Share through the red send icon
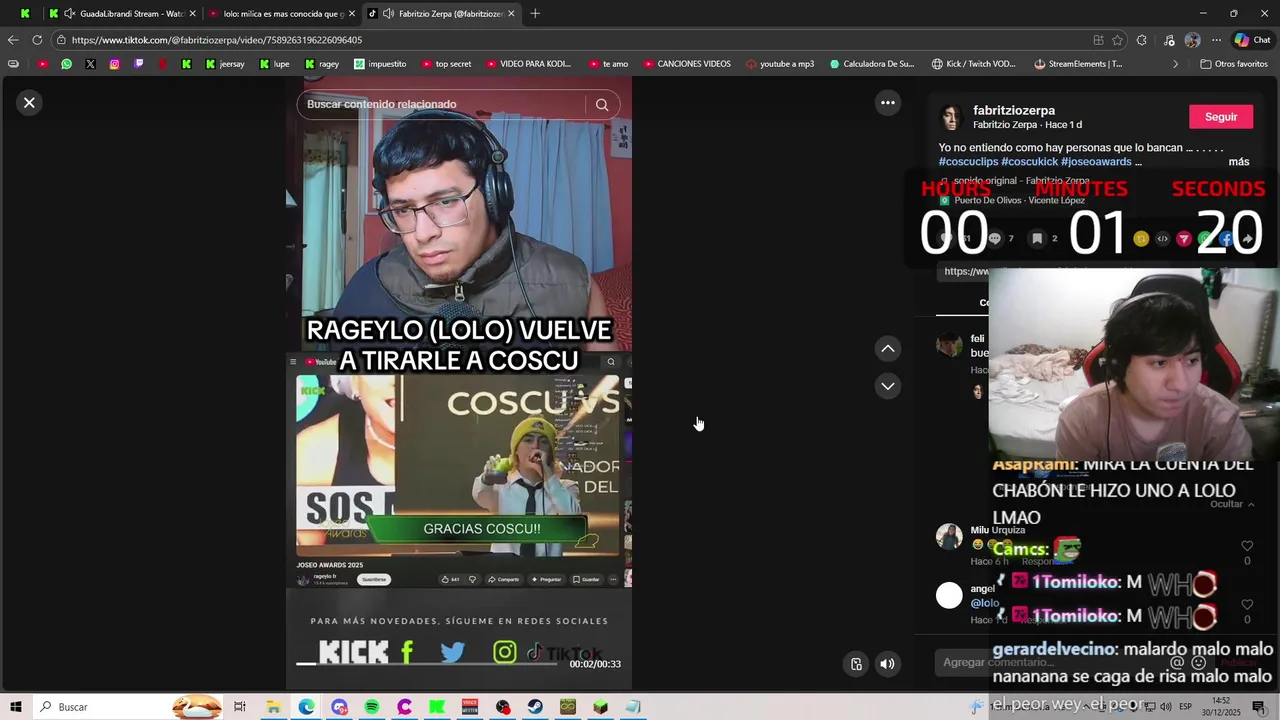Screen dimensions: 1280x720 (1184, 239)
